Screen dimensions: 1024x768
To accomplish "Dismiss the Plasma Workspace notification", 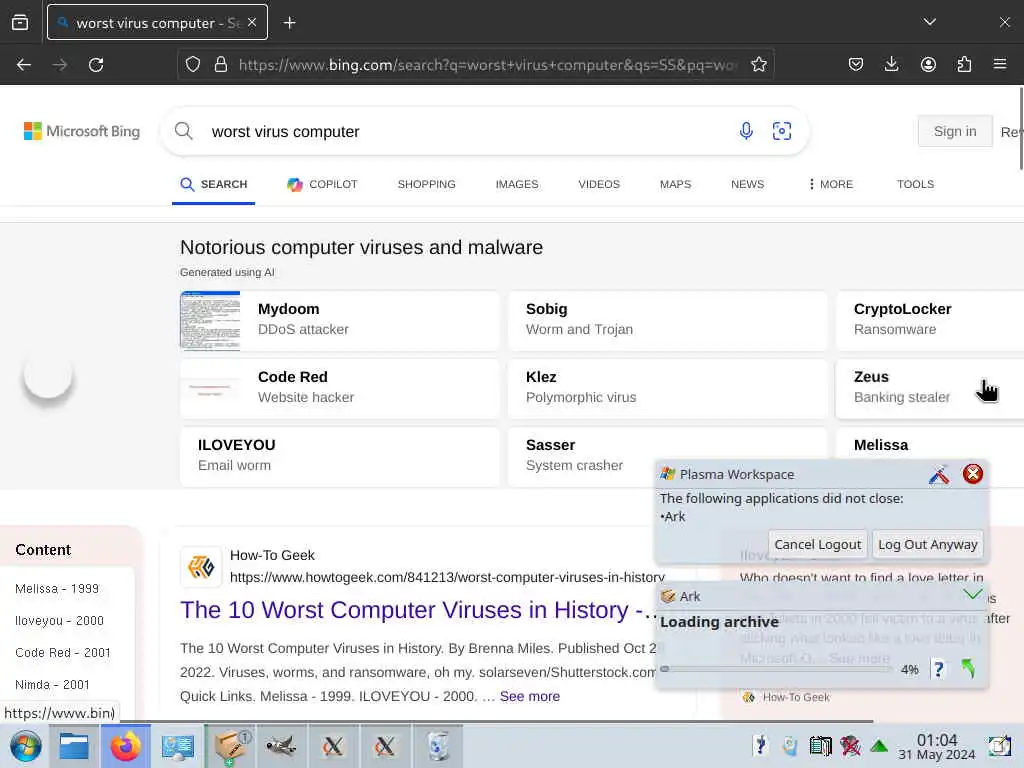I will click(x=972, y=474).
